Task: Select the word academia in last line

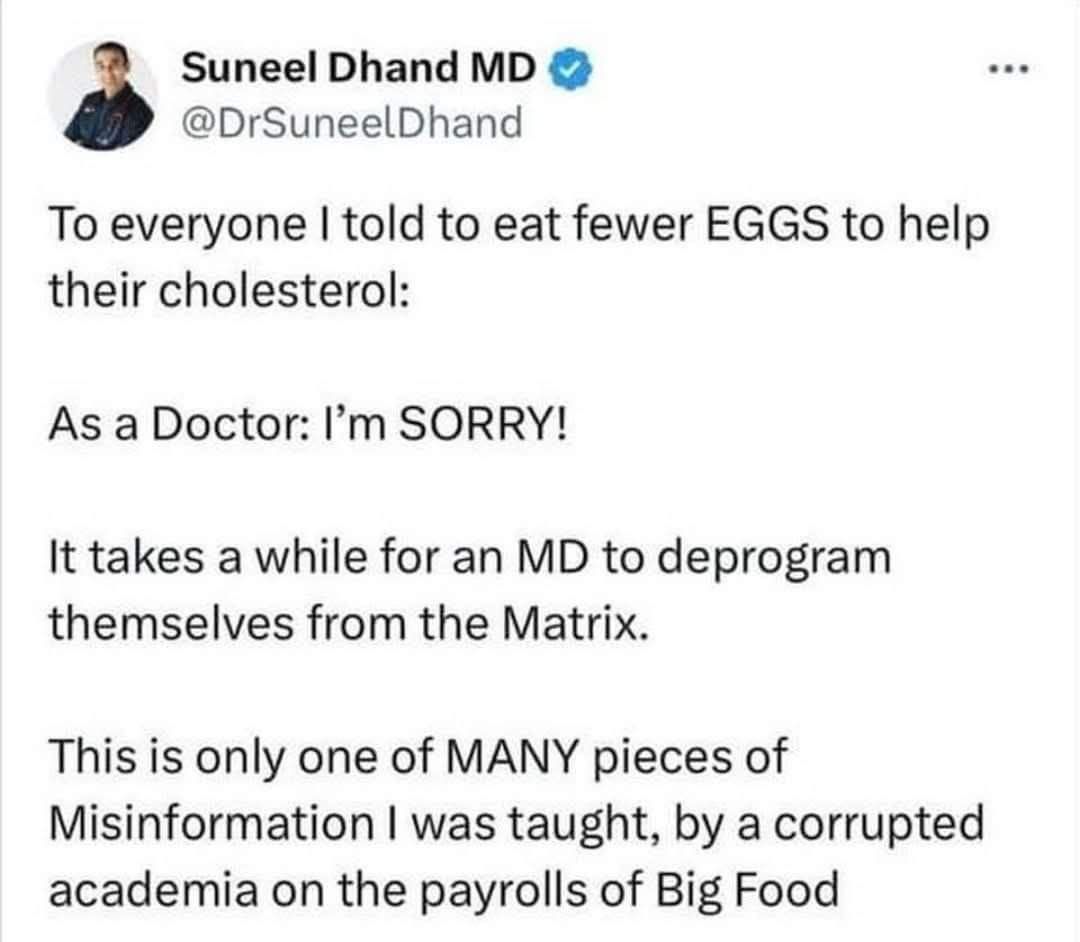Action: pyautogui.click(x=153, y=890)
